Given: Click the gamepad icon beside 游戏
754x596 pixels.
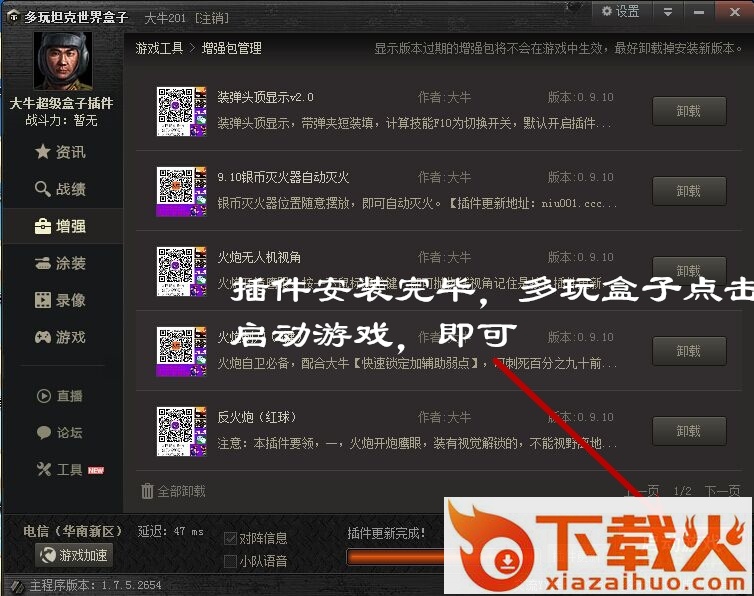Looking at the screenshot, I should click(43, 337).
